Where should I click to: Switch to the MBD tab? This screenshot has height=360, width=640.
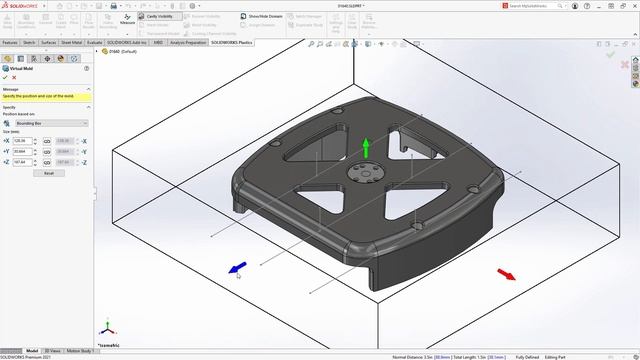[158, 42]
